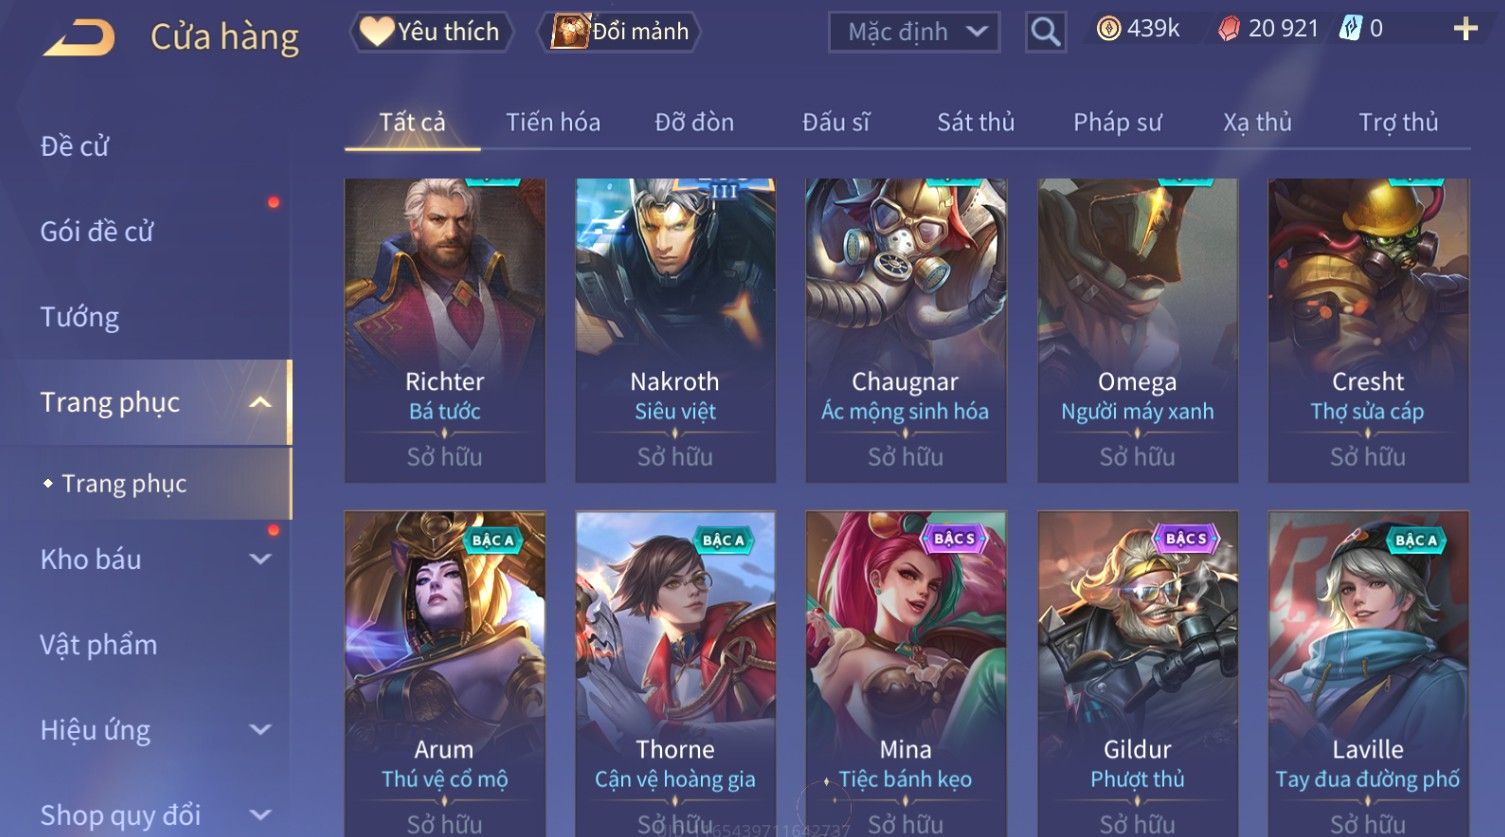Viewport: 1505px width, 837px height.
Task: Collapse the Trang phục sidebar section
Action: coord(260,402)
